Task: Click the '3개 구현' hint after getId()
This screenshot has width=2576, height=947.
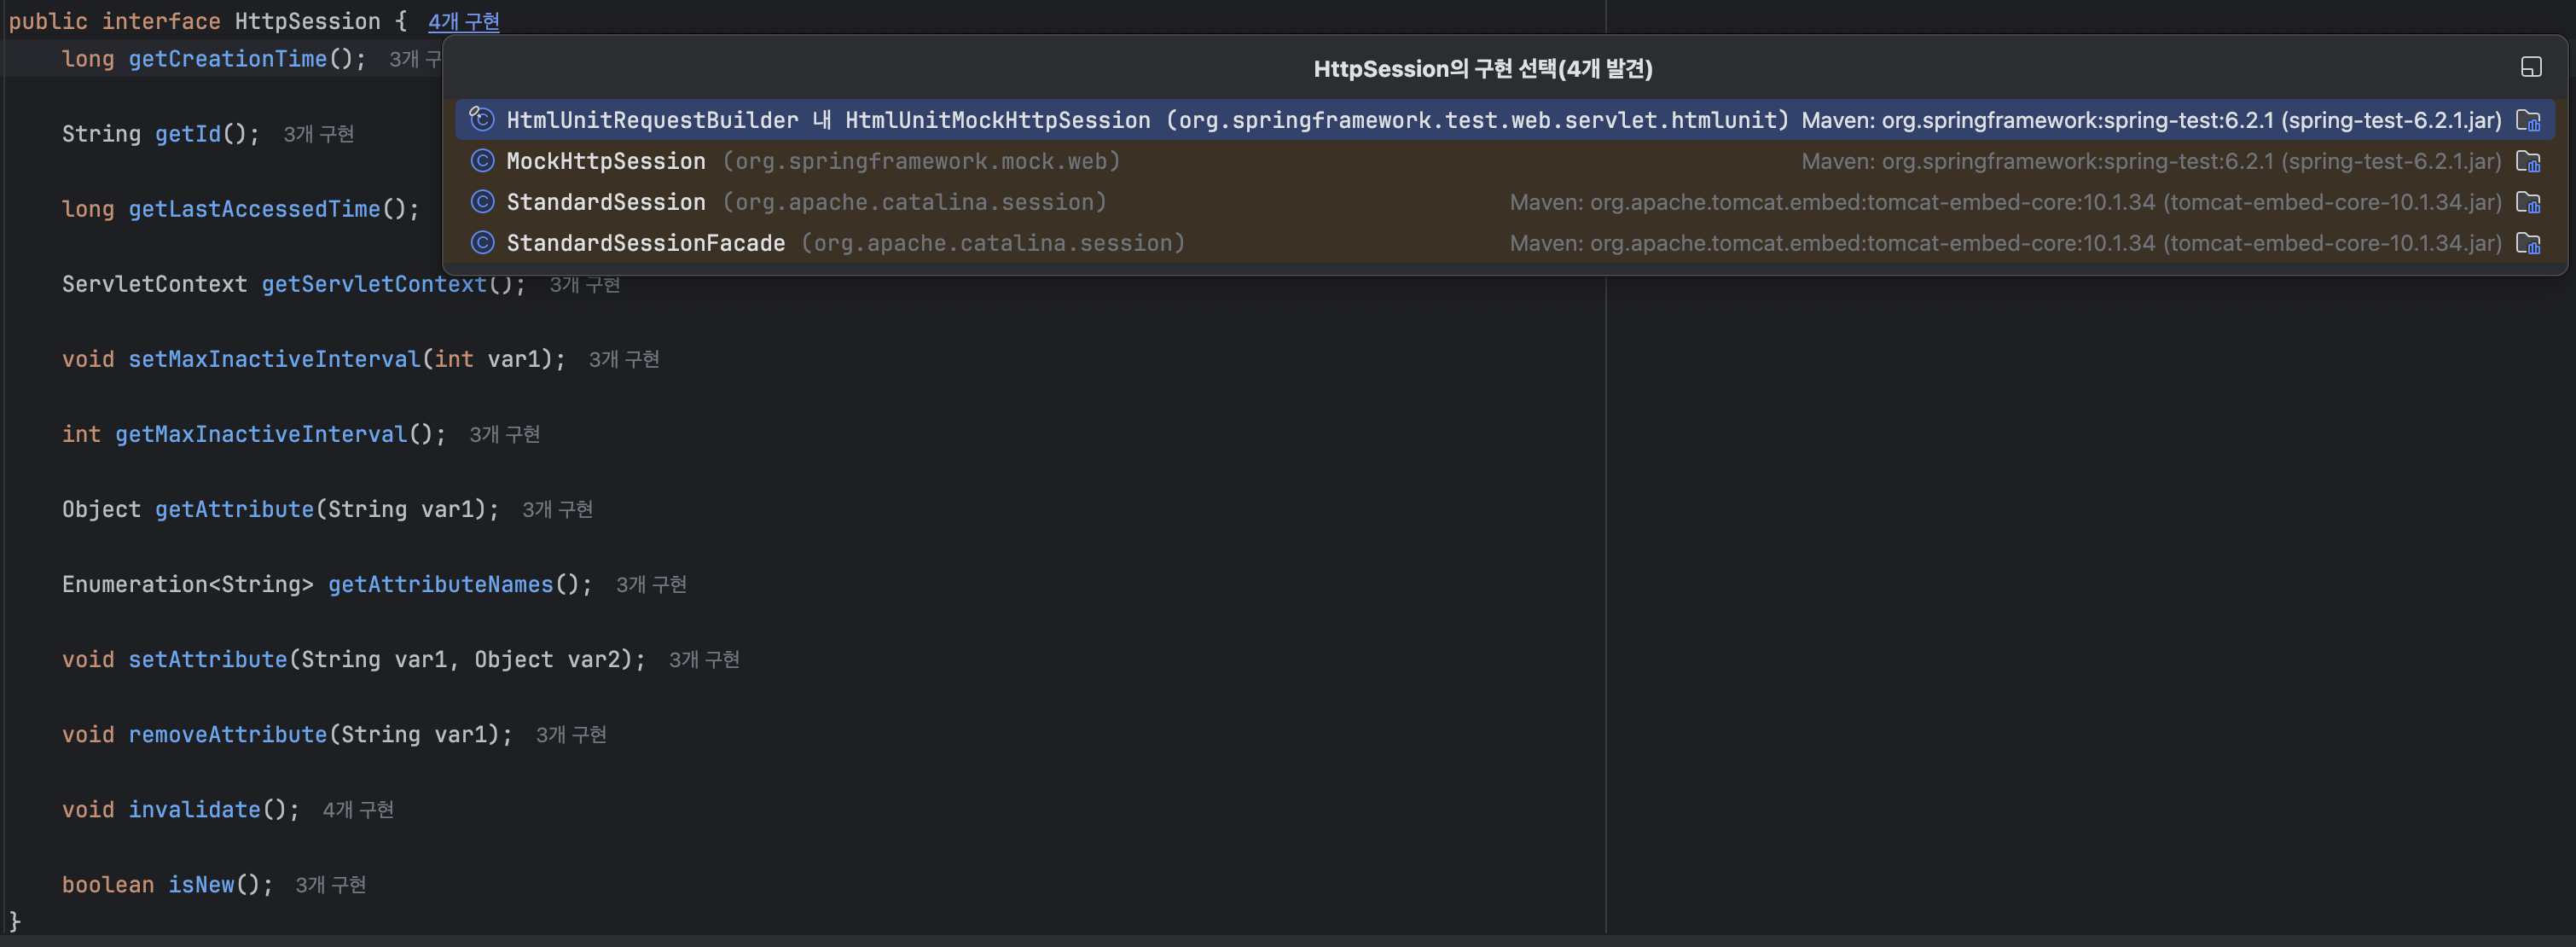Action: pyautogui.click(x=318, y=134)
